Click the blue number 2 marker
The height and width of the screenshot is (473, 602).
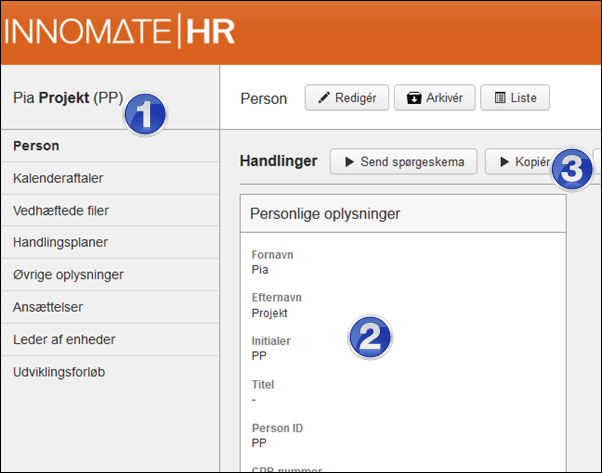click(369, 336)
